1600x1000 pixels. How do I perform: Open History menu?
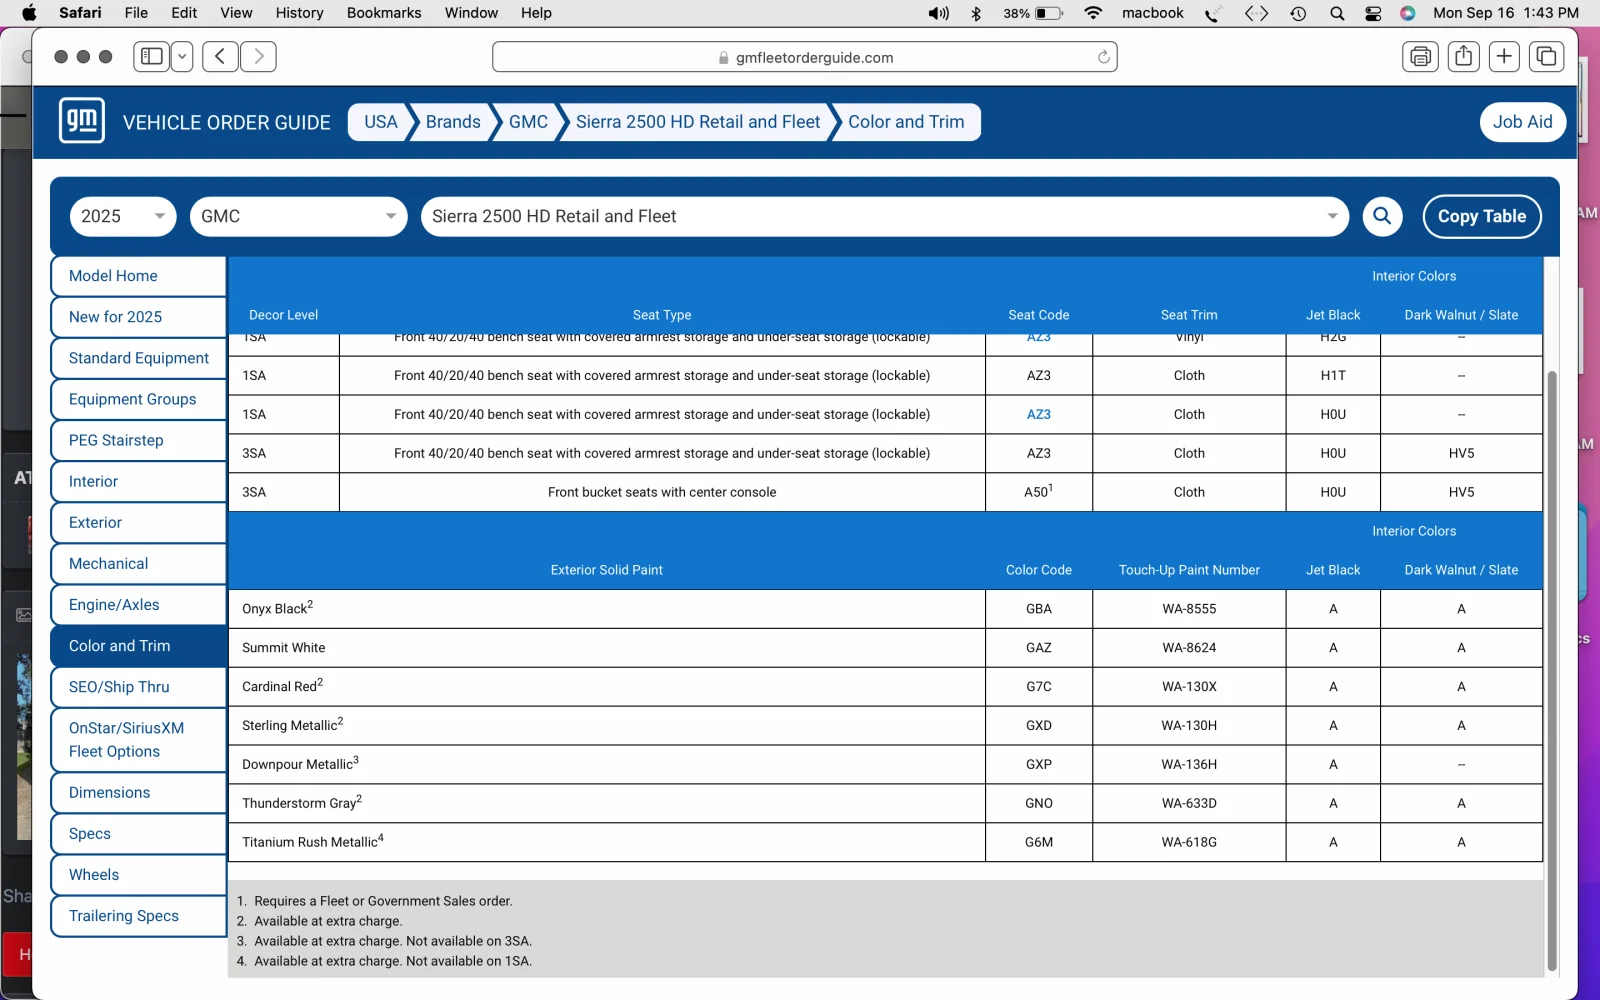point(299,13)
